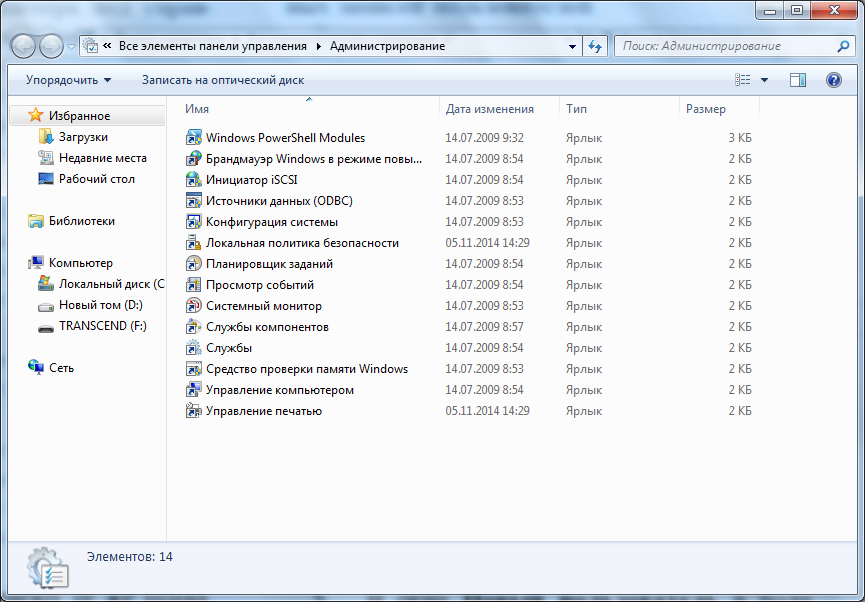The image size is (865, 602).
Task: Click the Загрузки folder icon in sidebar
Action: [x=46, y=136]
